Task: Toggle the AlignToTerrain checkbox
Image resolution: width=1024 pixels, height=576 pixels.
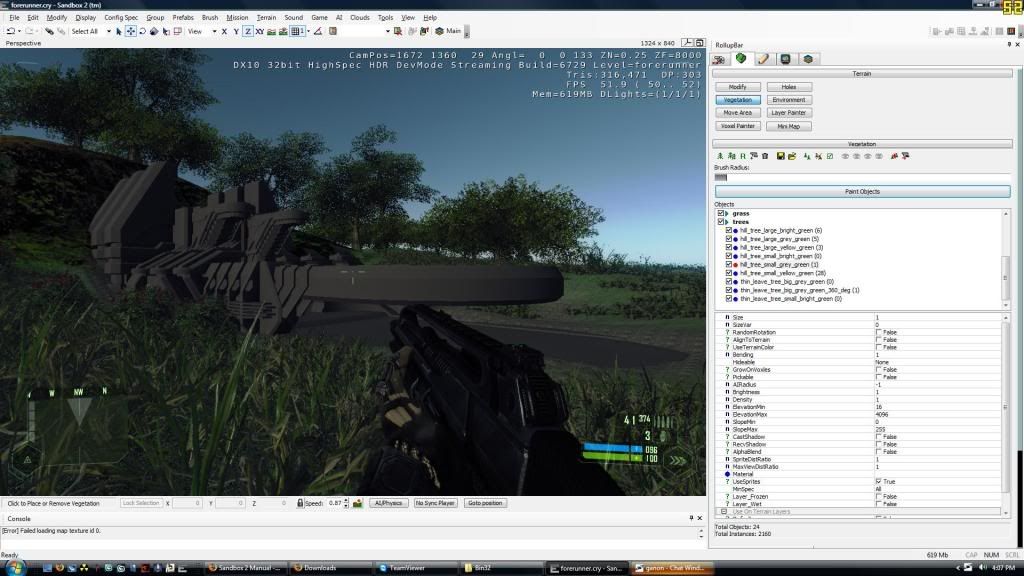Action: tap(878, 340)
